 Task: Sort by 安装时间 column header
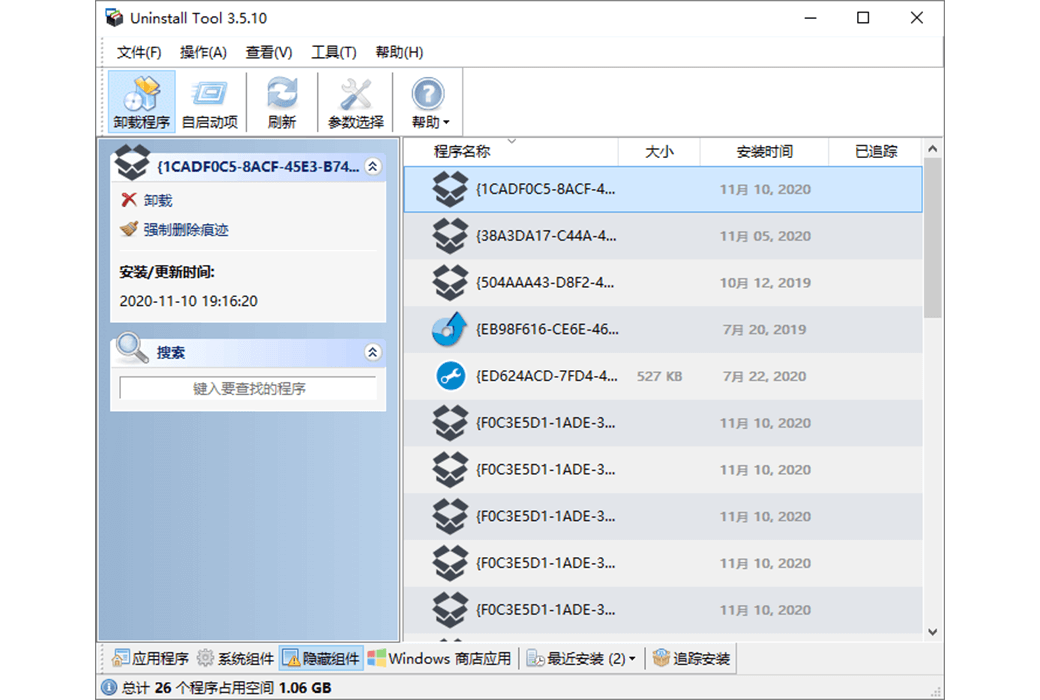coord(764,152)
